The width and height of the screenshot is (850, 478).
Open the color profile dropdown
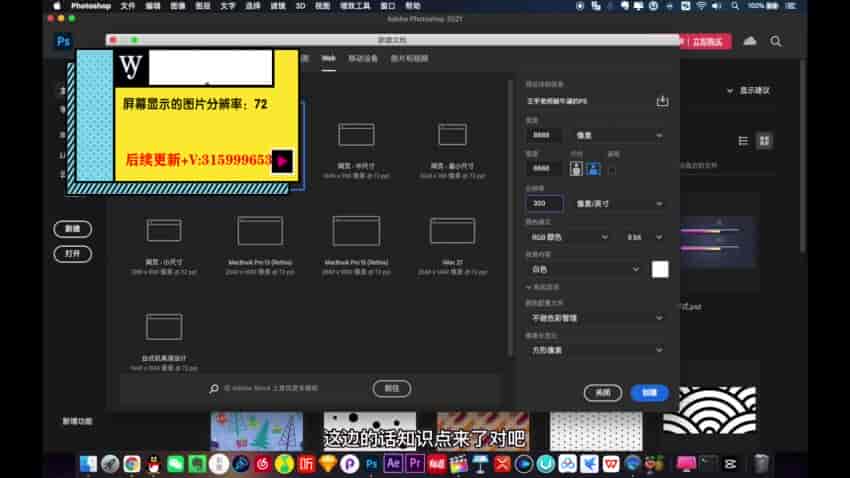click(596, 318)
